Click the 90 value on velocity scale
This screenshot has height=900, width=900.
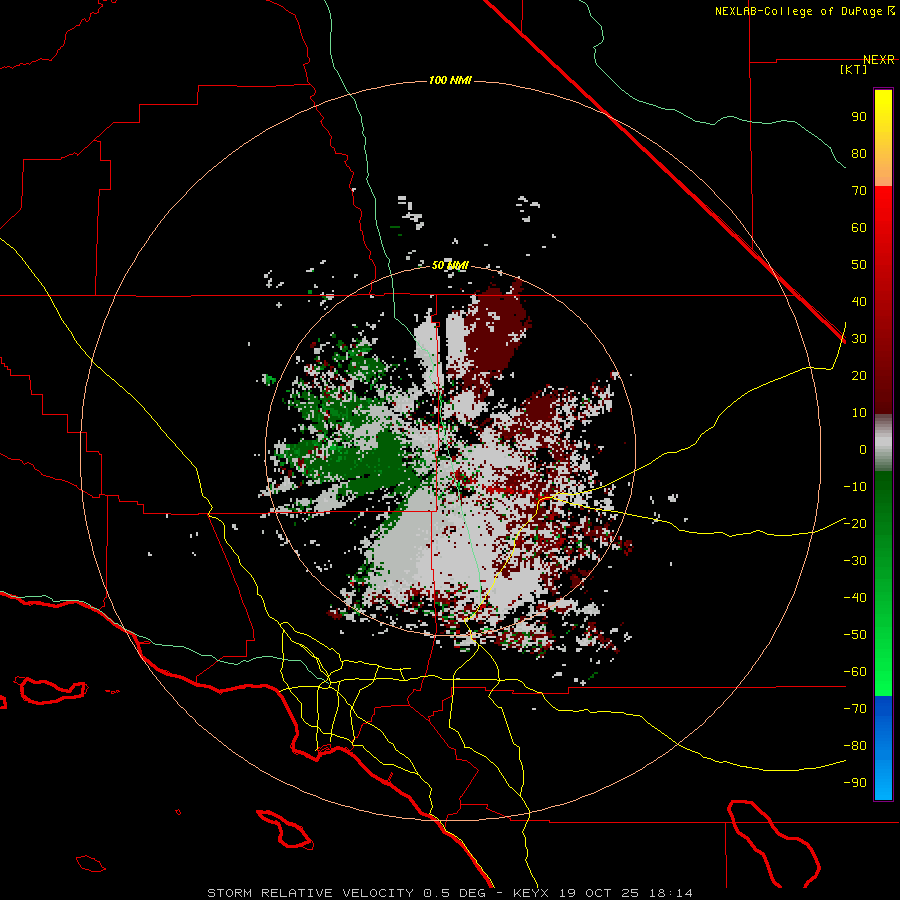coord(859,117)
